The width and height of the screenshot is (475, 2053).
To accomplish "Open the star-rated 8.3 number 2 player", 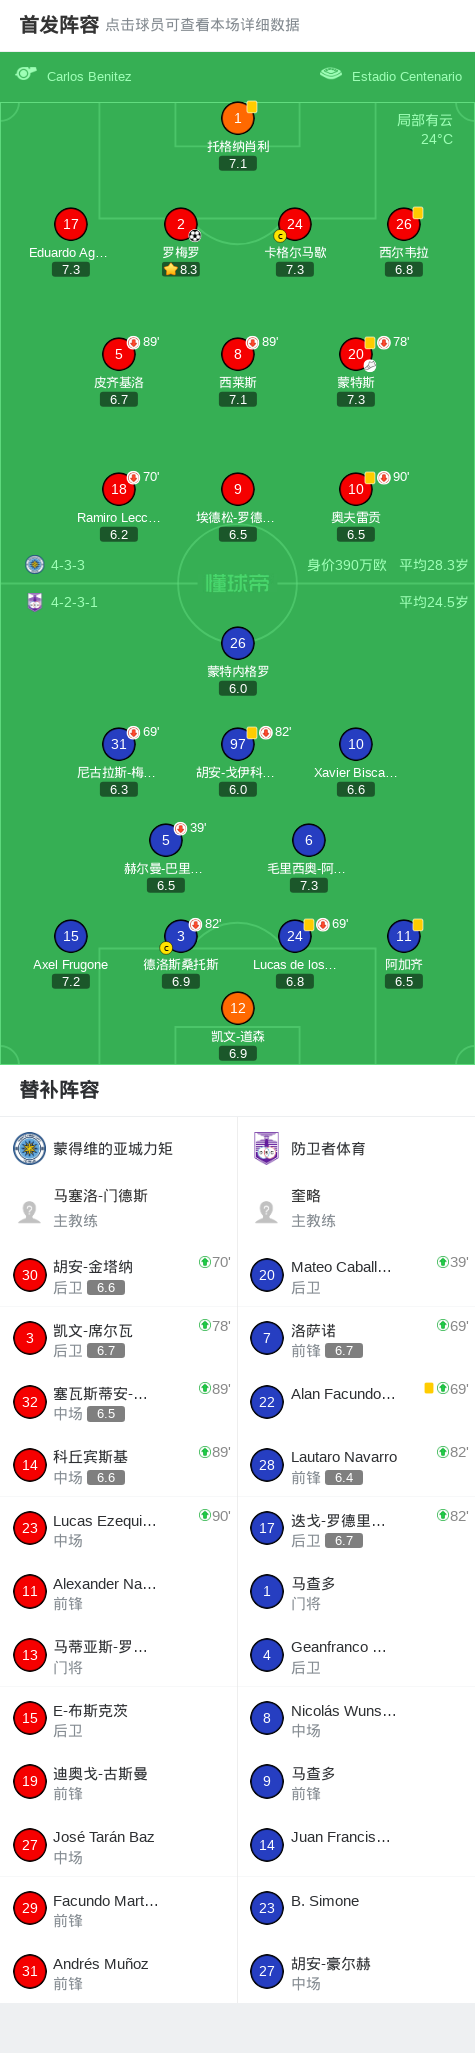I will [x=181, y=224].
